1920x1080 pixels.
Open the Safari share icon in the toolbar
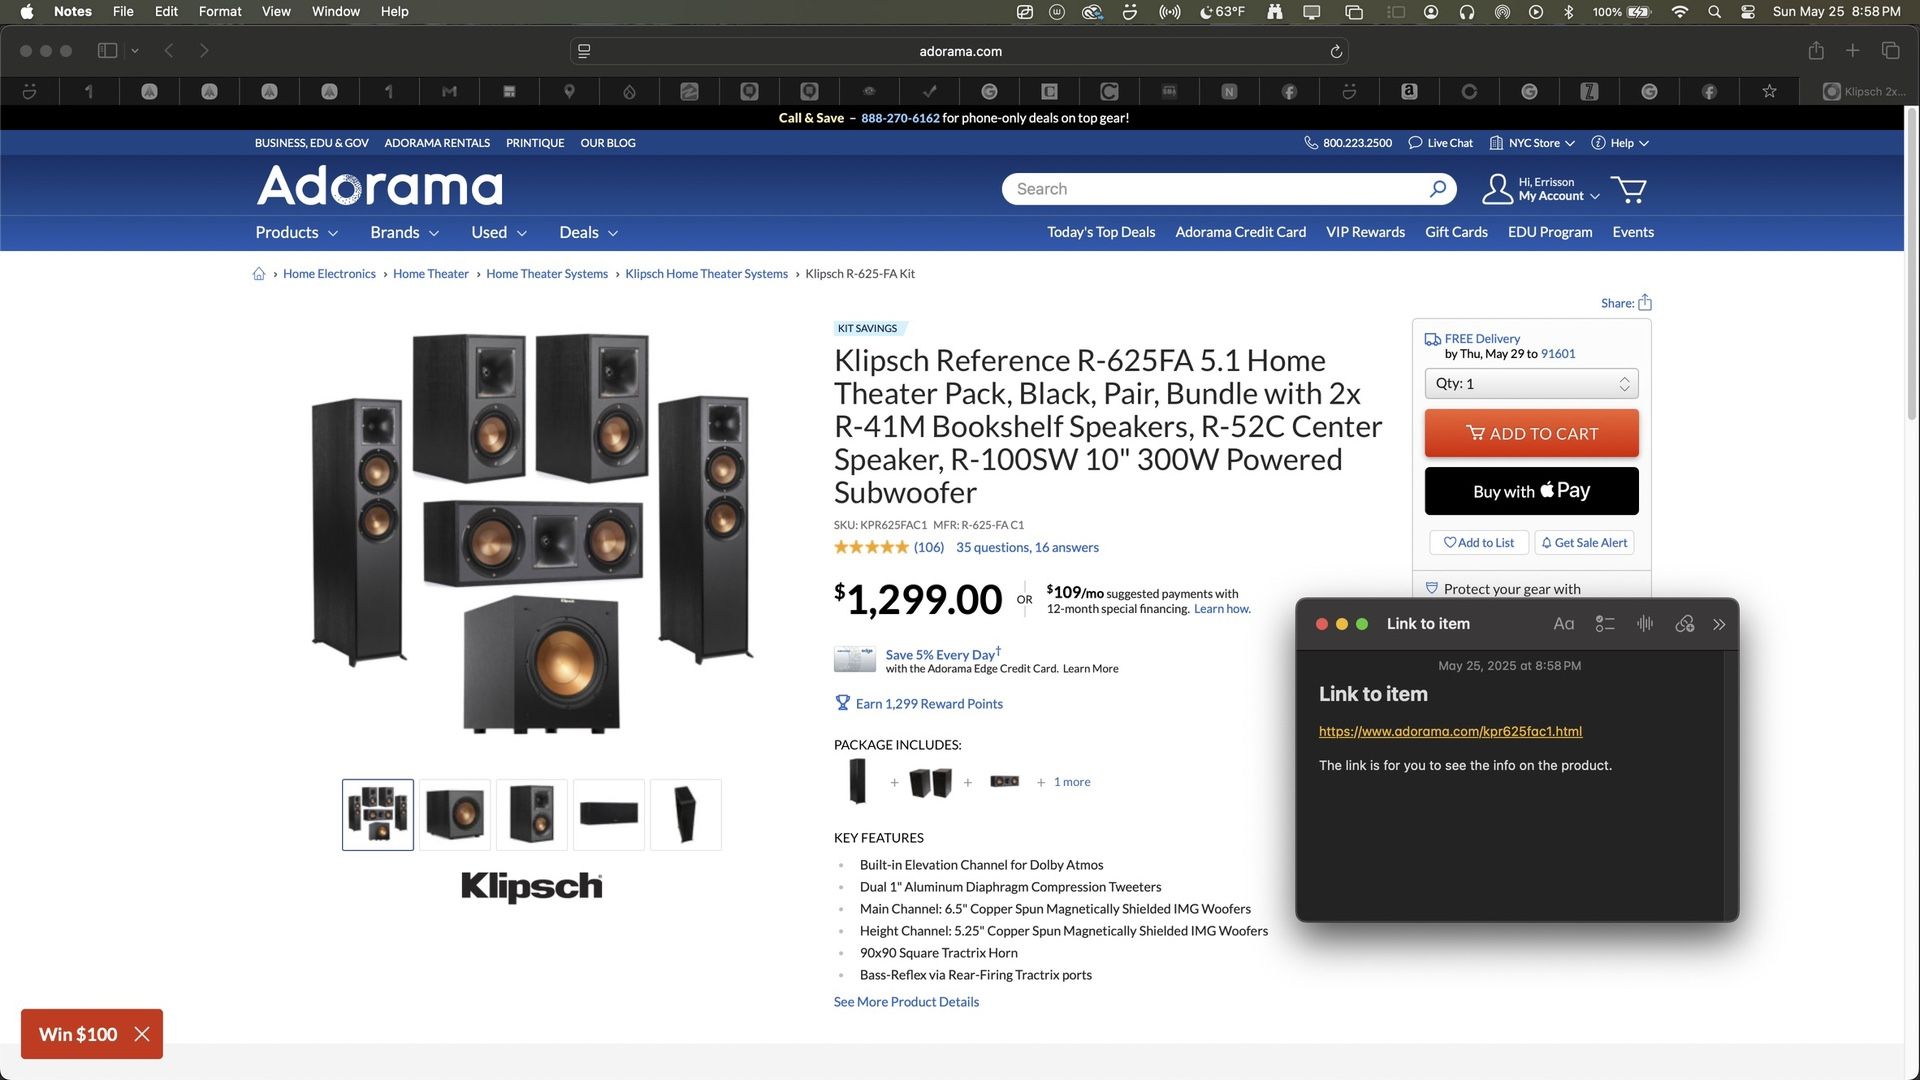point(1816,51)
